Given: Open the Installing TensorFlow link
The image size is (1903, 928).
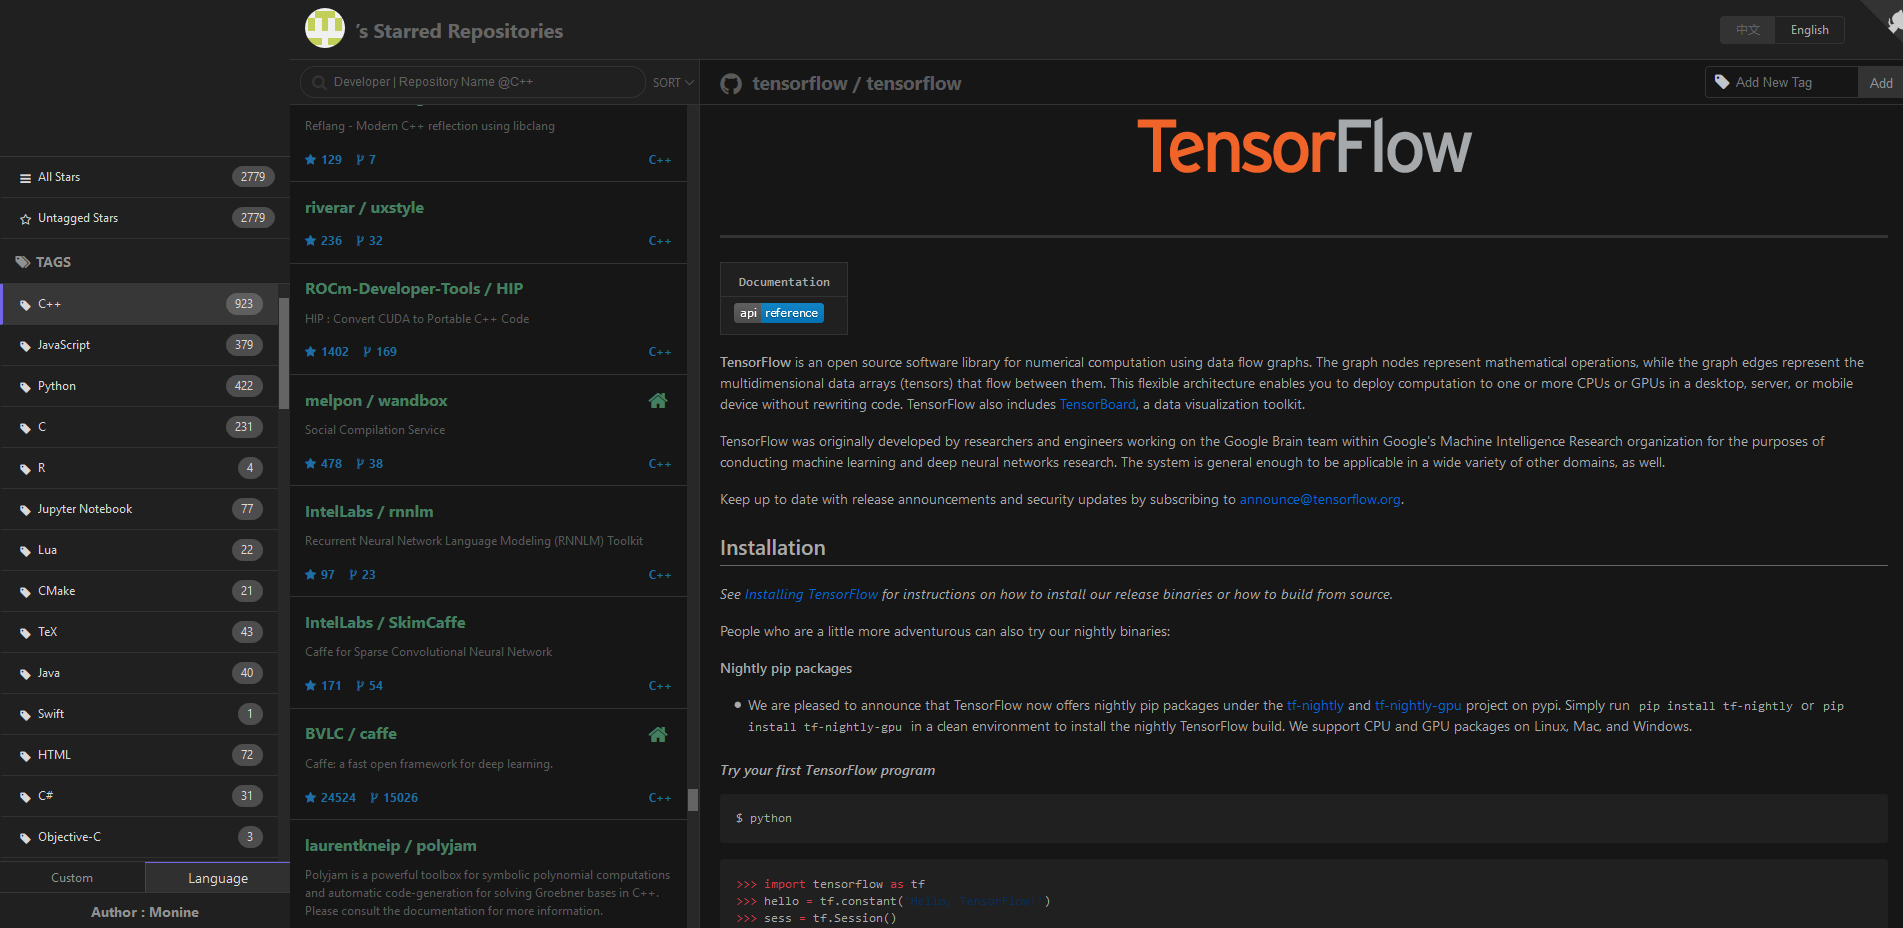Looking at the screenshot, I should (811, 595).
